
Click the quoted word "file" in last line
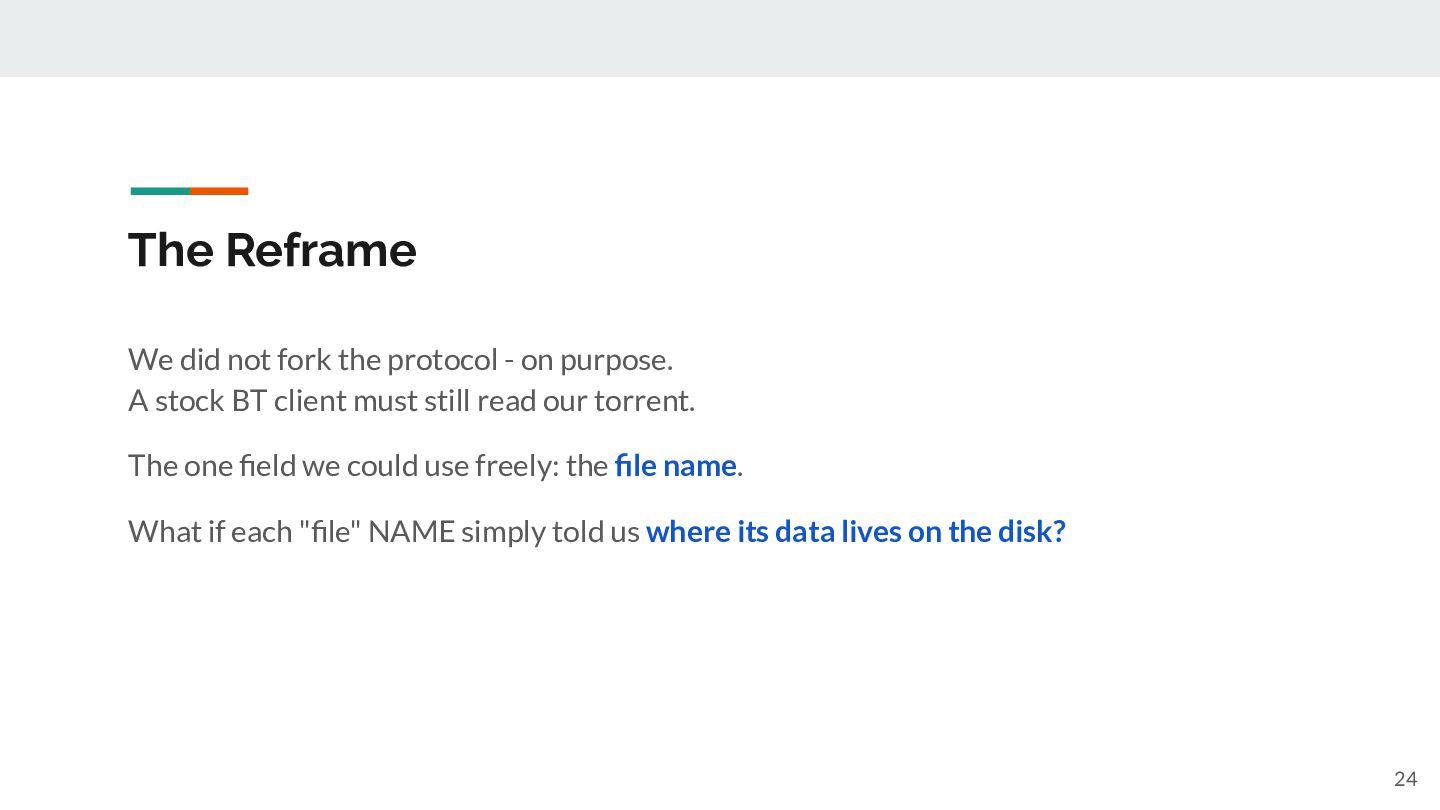(x=330, y=531)
